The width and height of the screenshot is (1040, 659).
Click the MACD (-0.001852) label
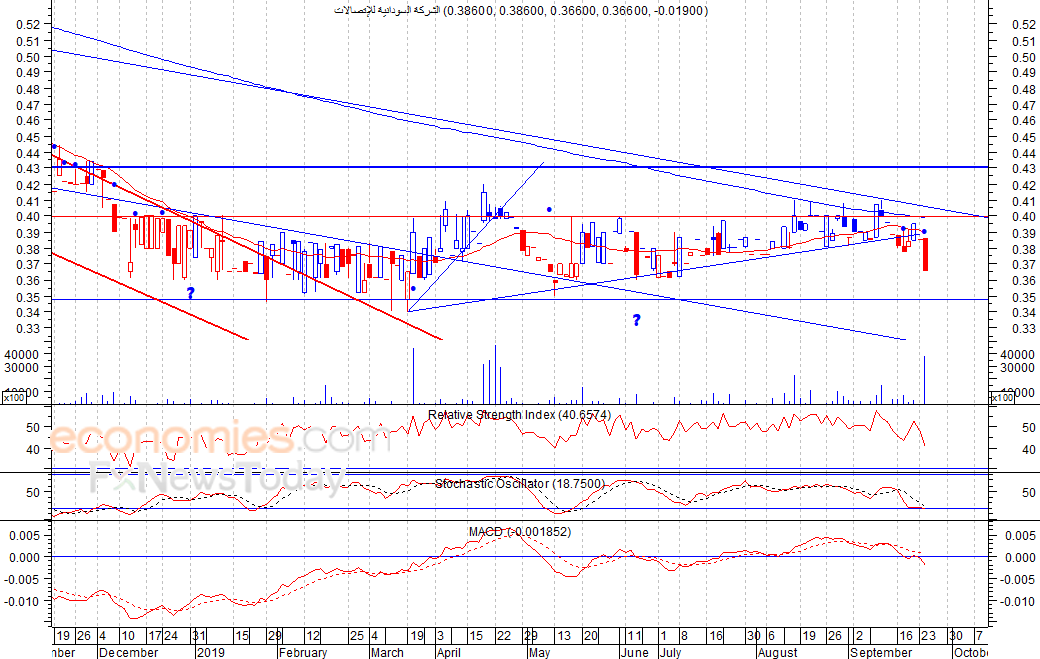pos(519,532)
